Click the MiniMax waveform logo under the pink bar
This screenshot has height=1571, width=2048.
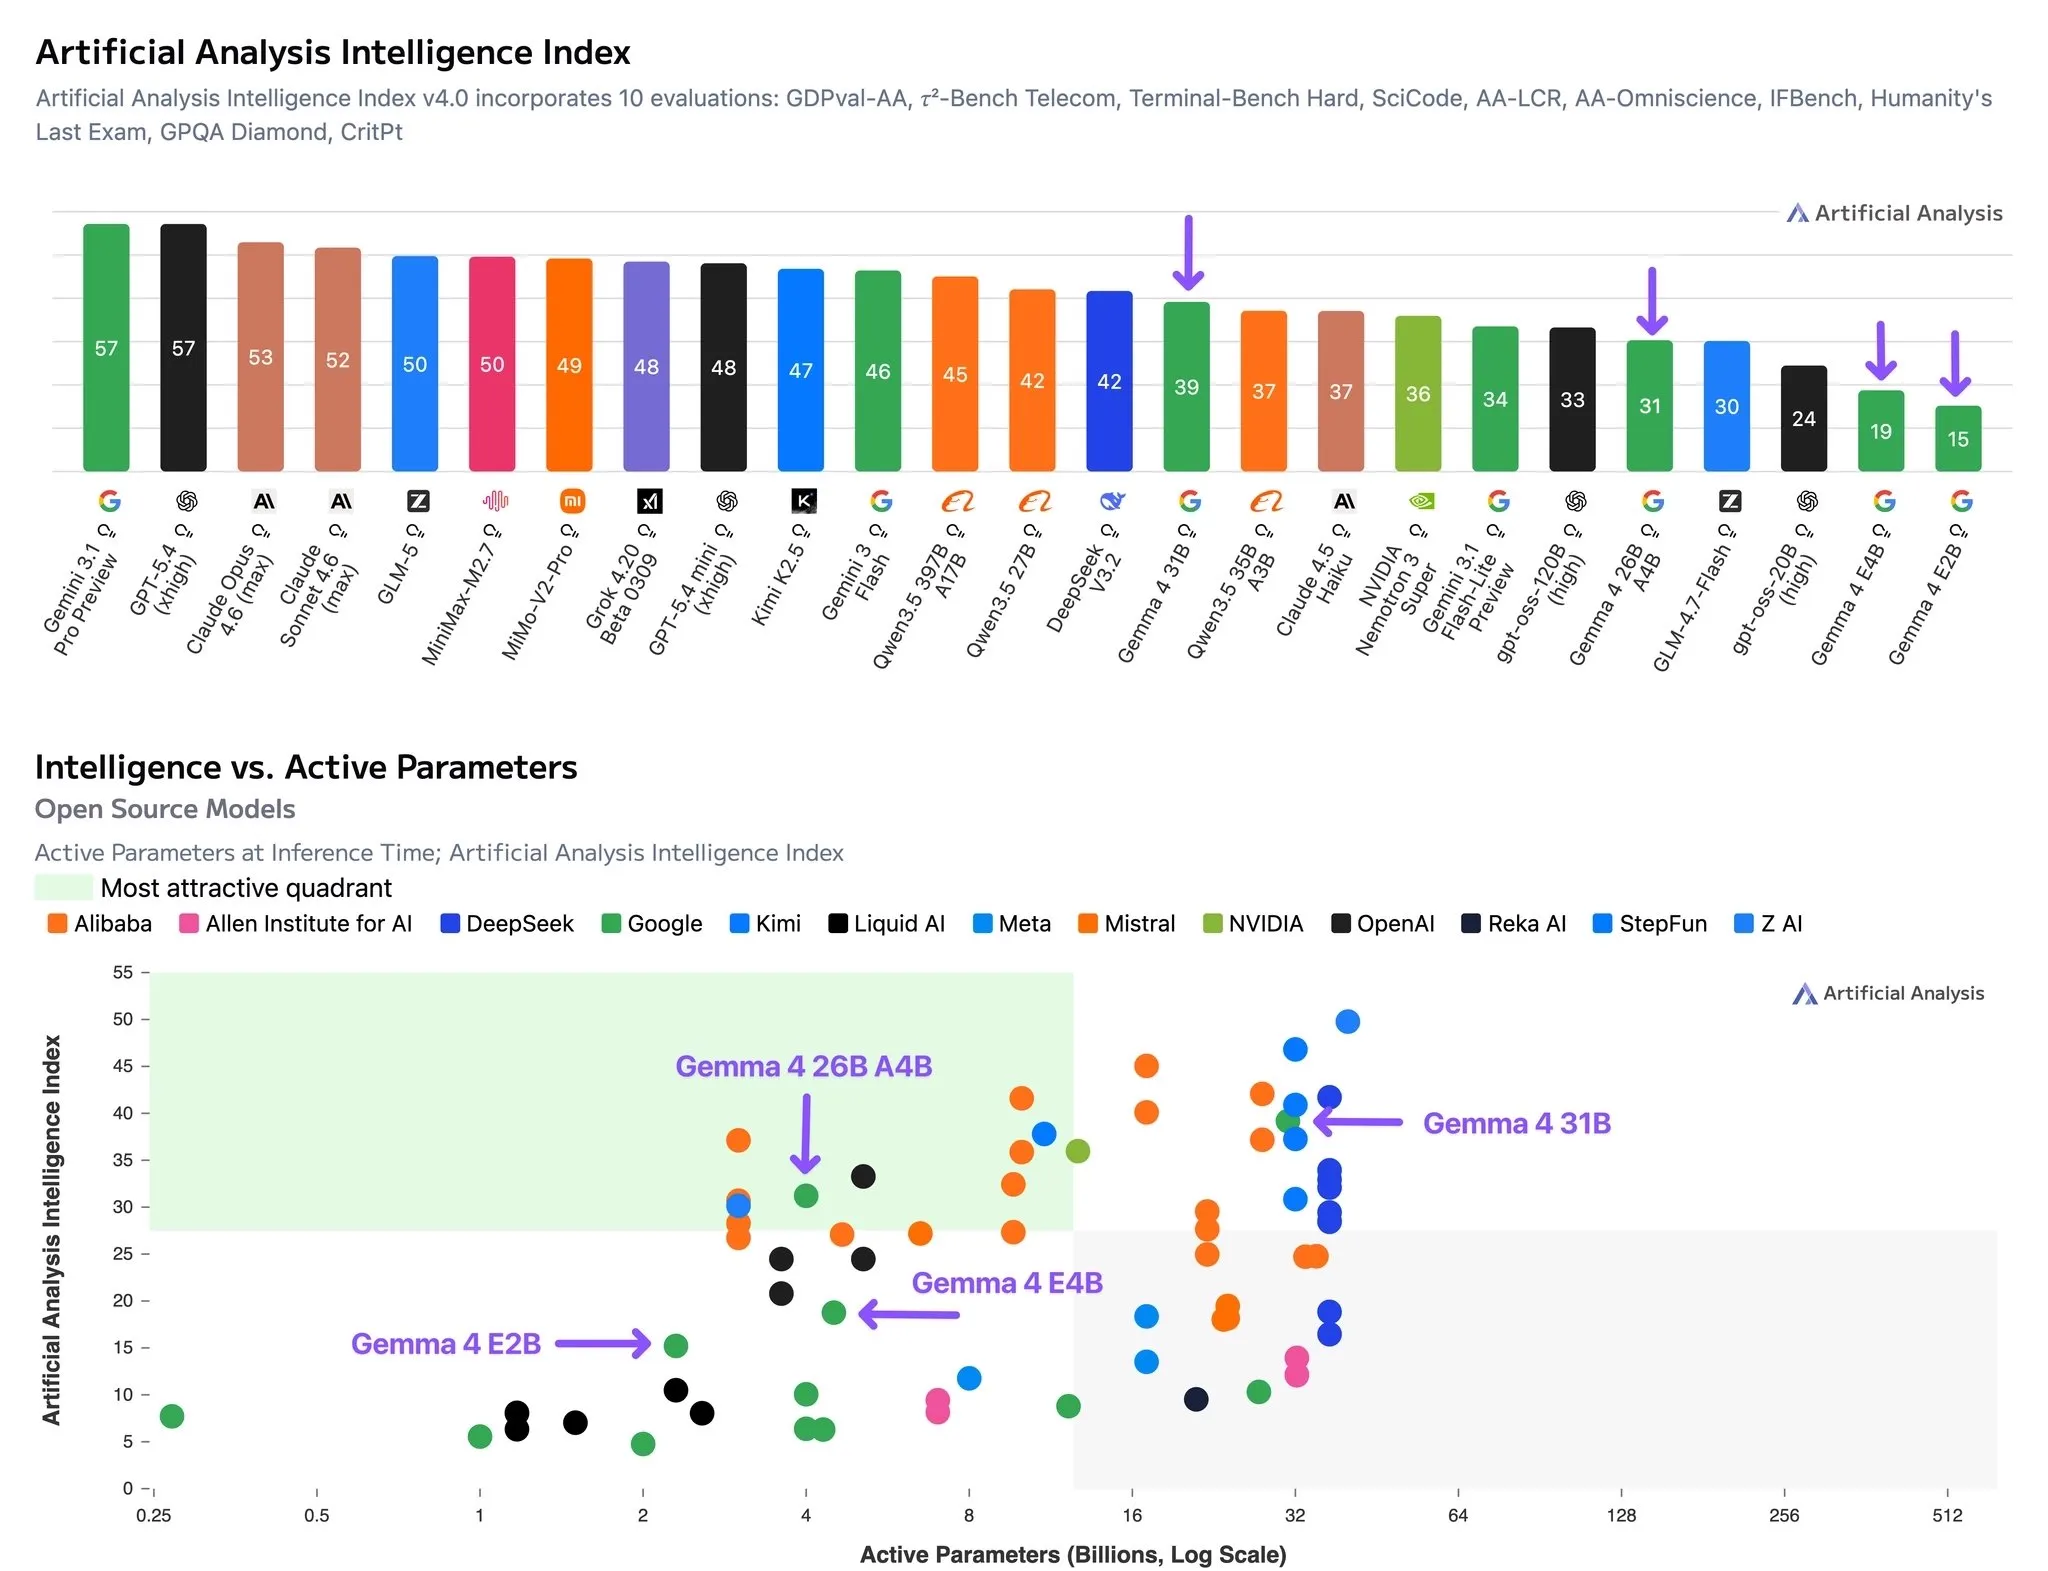click(x=495, y=501)
